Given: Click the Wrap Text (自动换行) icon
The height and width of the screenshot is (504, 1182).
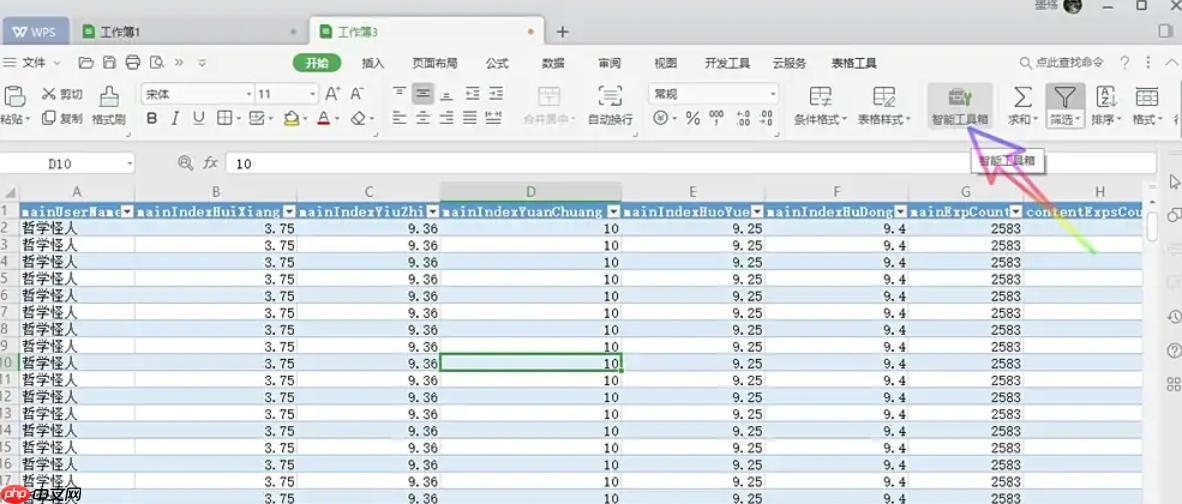Looking at the screenshot, I should [x=610, y=96].
